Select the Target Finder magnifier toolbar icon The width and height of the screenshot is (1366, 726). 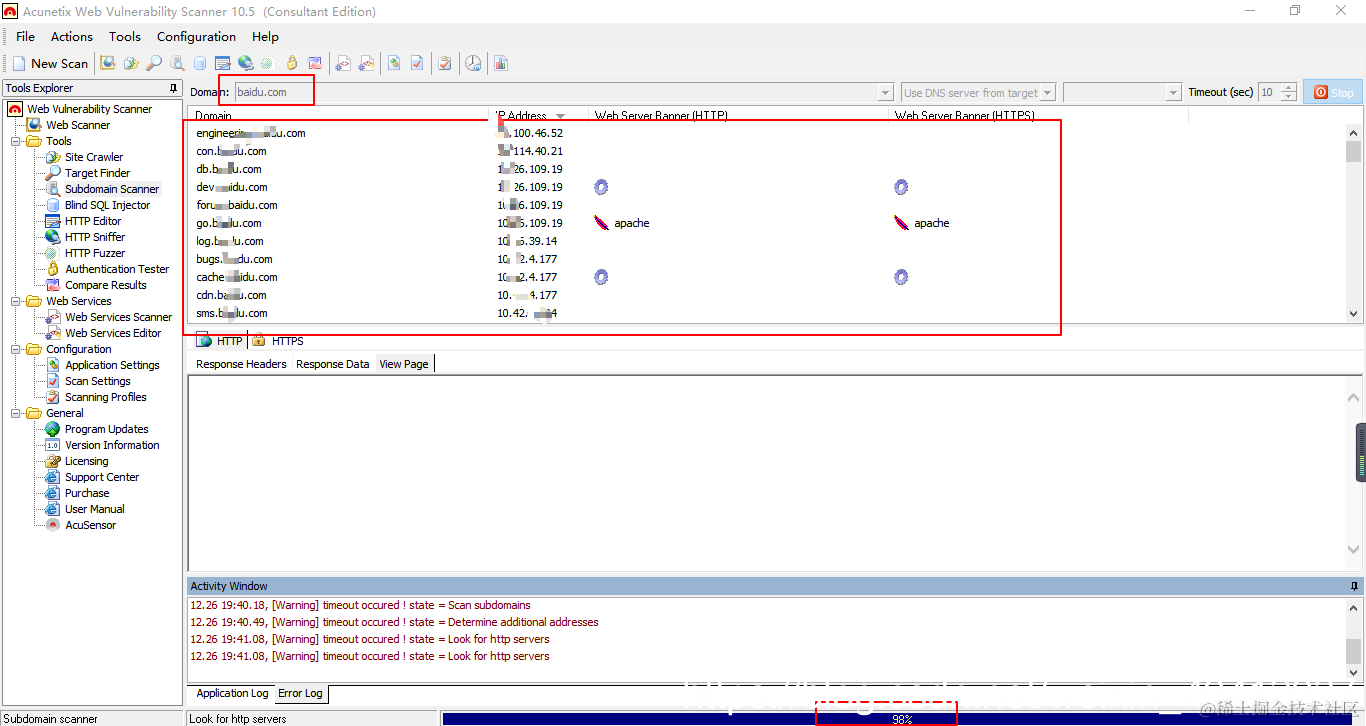154,63
